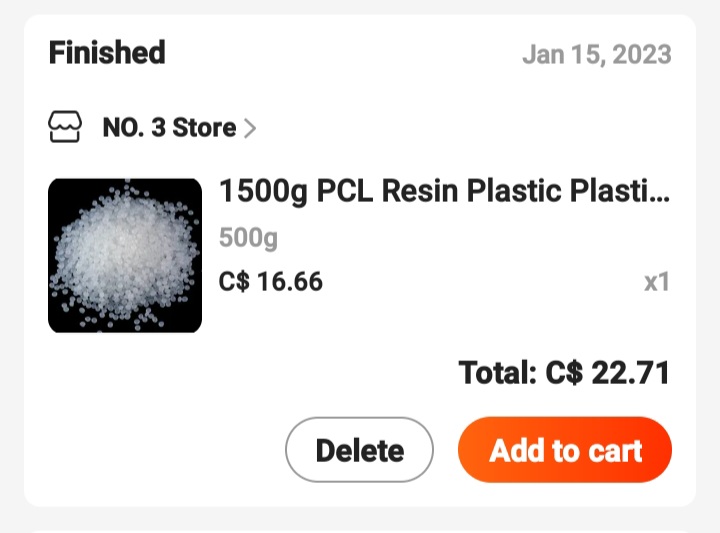Click the x1 quantity indicator
The width and height of the screenshot is (720, 533).
[656, 282]
